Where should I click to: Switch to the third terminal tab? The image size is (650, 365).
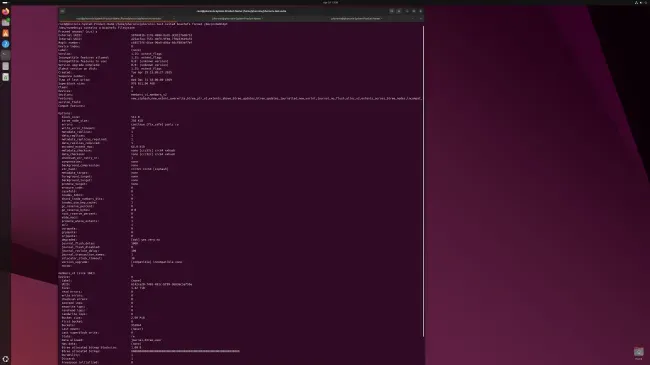[x=356, y=19]
